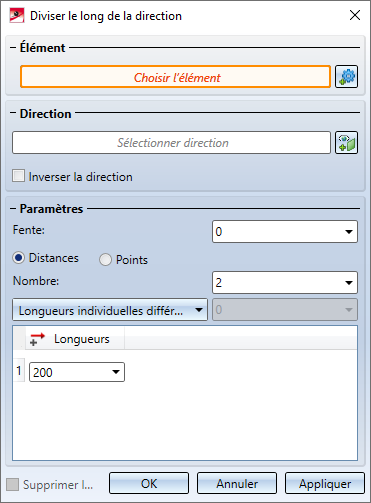
Task: Open the Fente value dropdown
Action: [x=349, y=232]
